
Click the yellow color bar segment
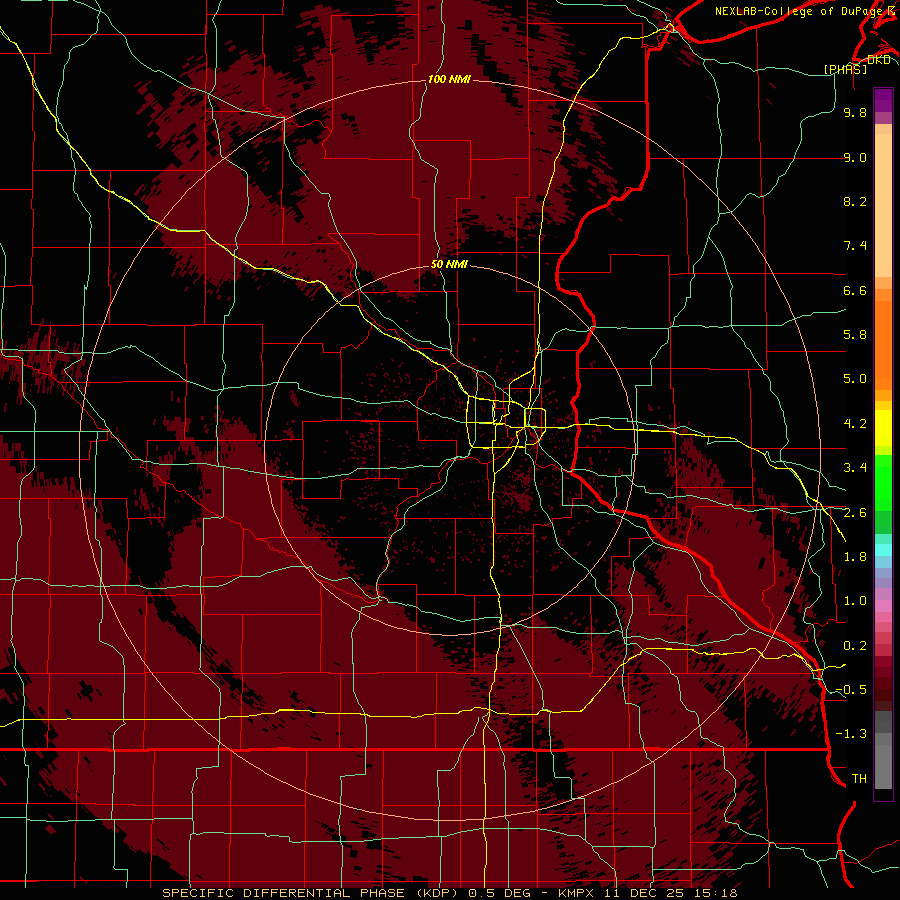[883, 428]
